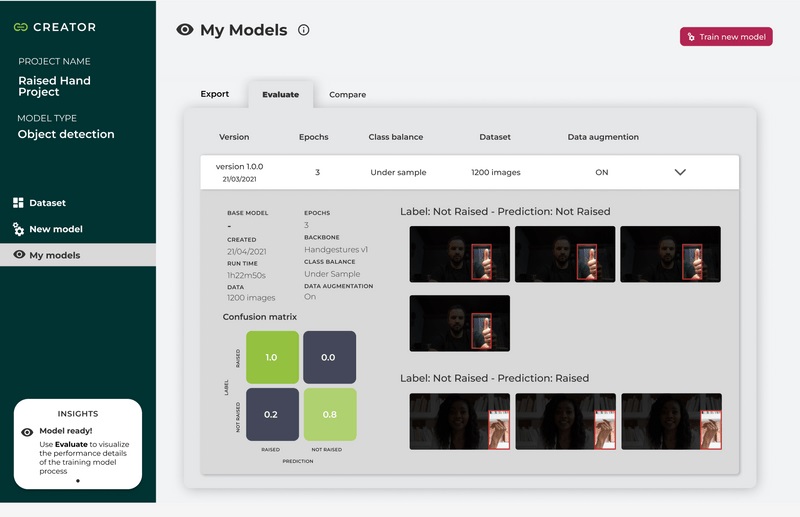The width and height of the screenshot is (800, 517).
Task: Click the gear icon on Train new model
Action: [x=691, y=37]
